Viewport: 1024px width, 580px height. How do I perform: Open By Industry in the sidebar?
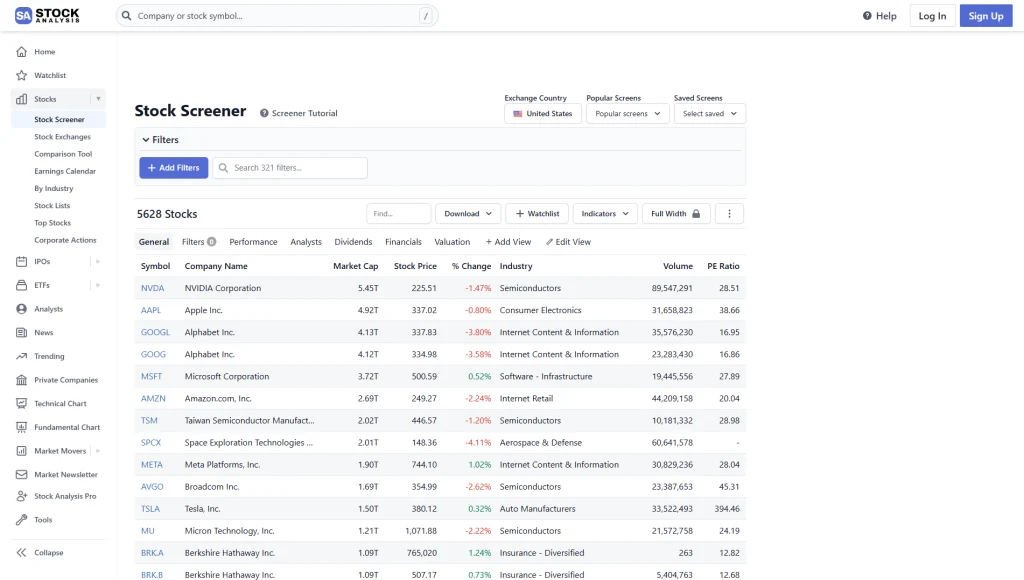pos(54,188)
